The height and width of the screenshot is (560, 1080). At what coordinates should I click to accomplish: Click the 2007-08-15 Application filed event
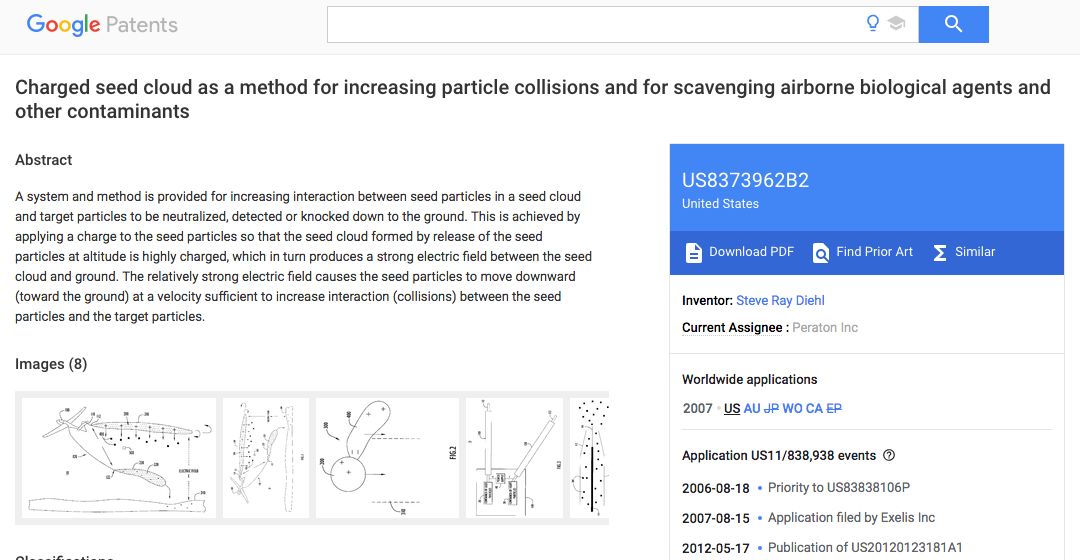point(809,518)
